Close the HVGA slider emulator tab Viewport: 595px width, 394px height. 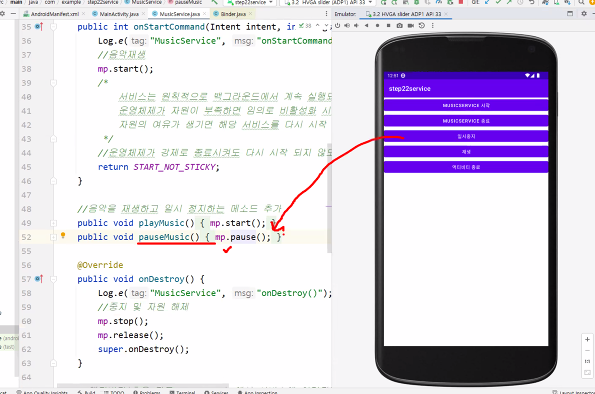click(x=446, y=14)
